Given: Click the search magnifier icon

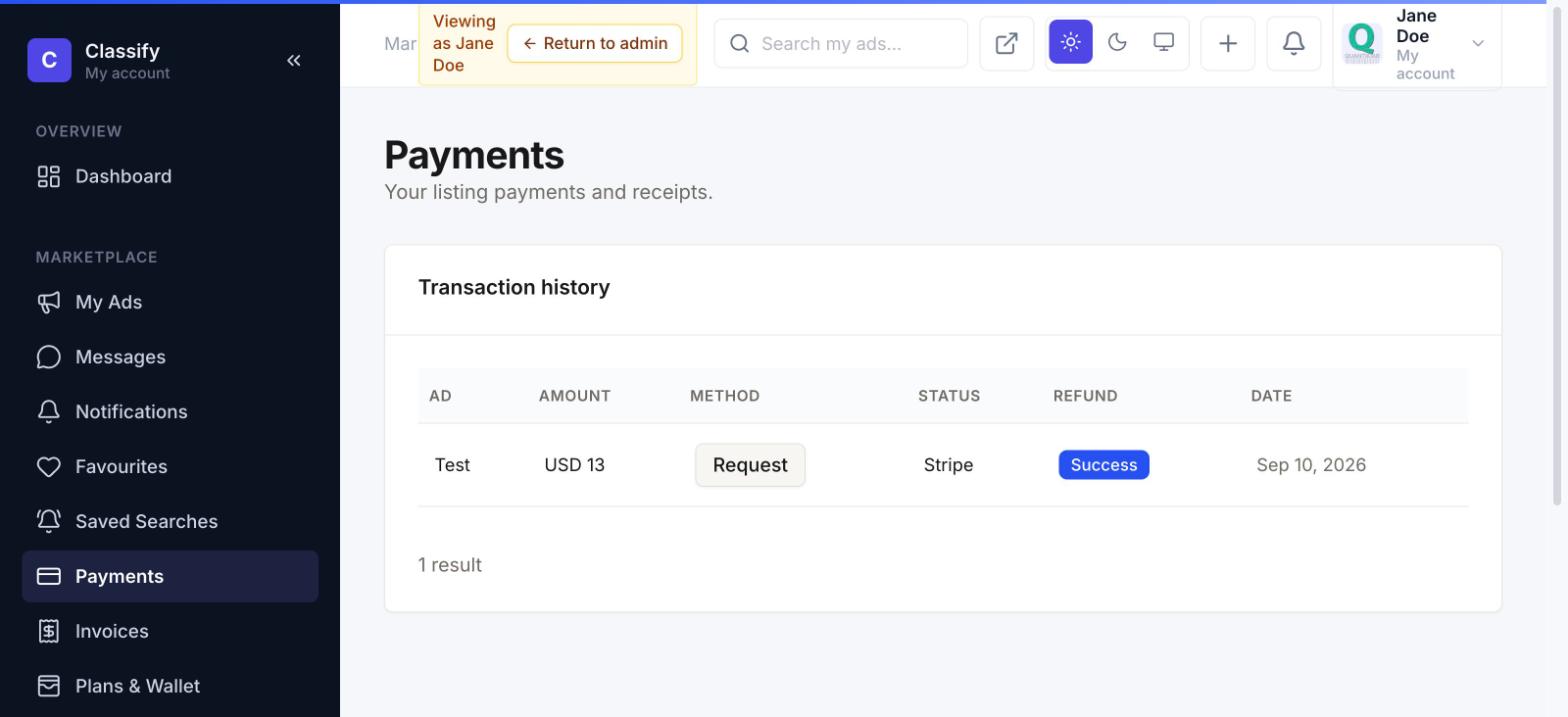Looking at the screenshot, I should [739, 43].
